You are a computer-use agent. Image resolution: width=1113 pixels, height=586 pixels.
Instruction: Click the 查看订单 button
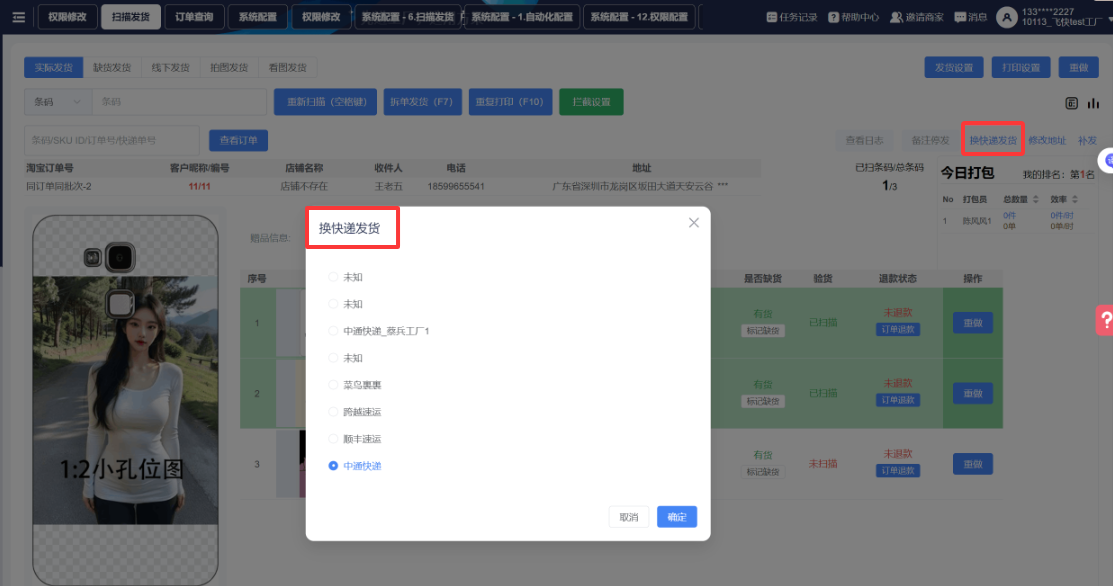(238, 140)
